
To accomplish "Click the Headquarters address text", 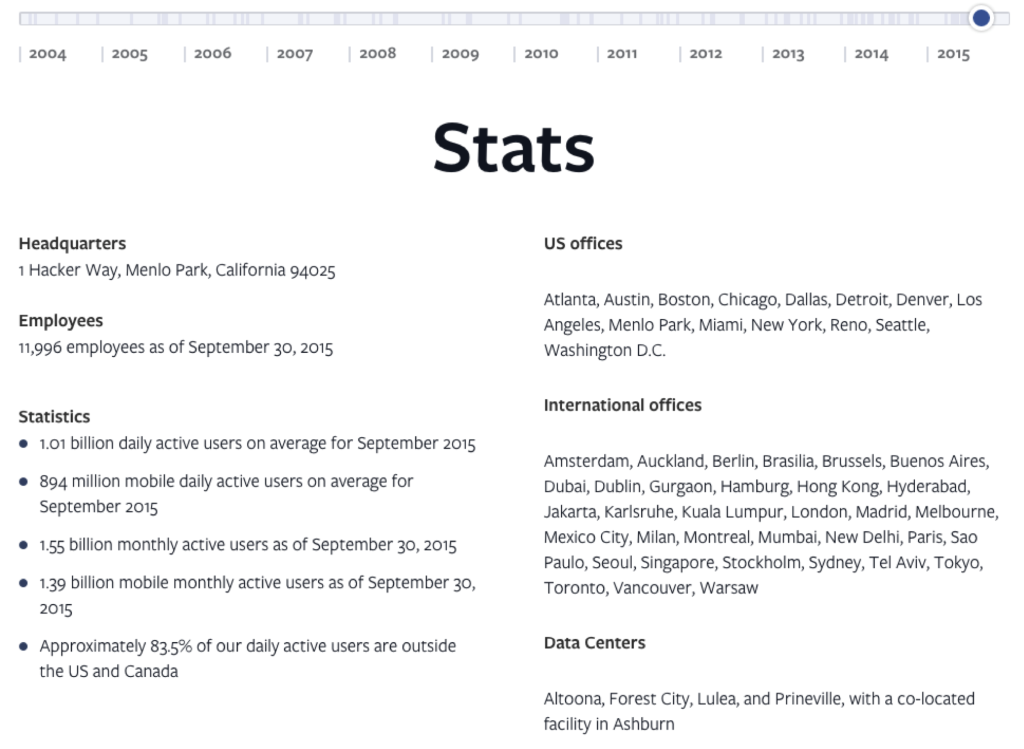I will 177,270.
